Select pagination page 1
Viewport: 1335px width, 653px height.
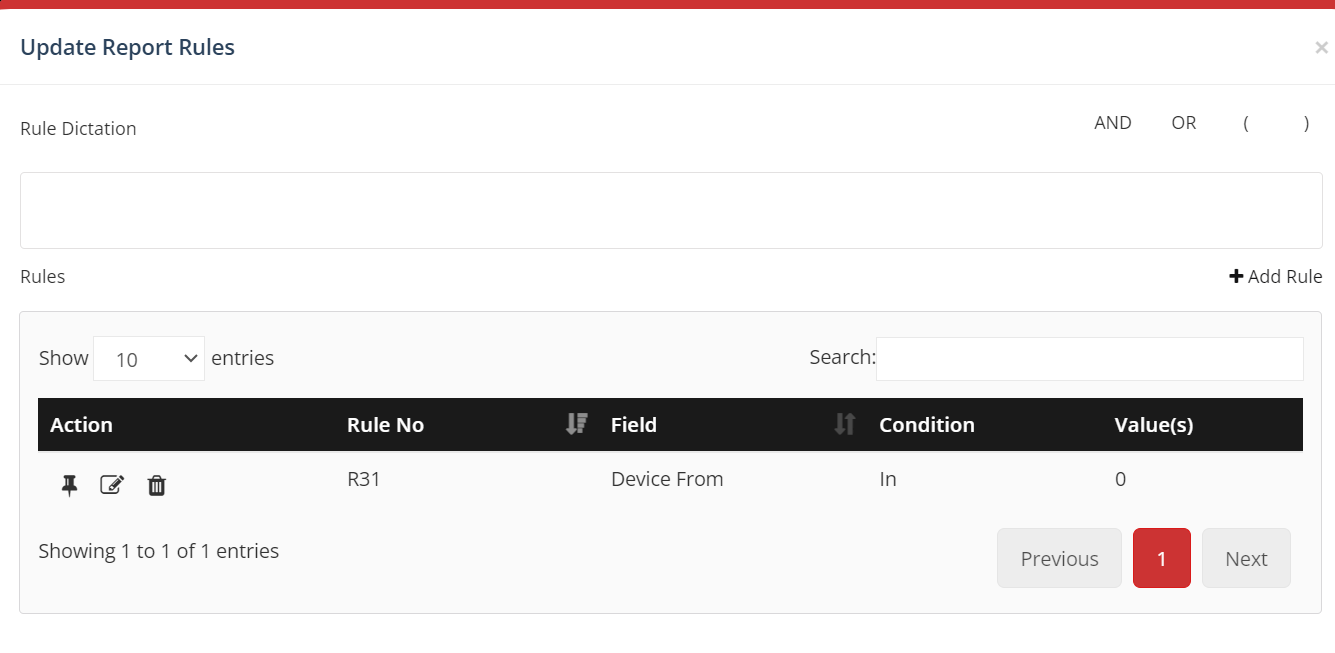click(1161, 558)
